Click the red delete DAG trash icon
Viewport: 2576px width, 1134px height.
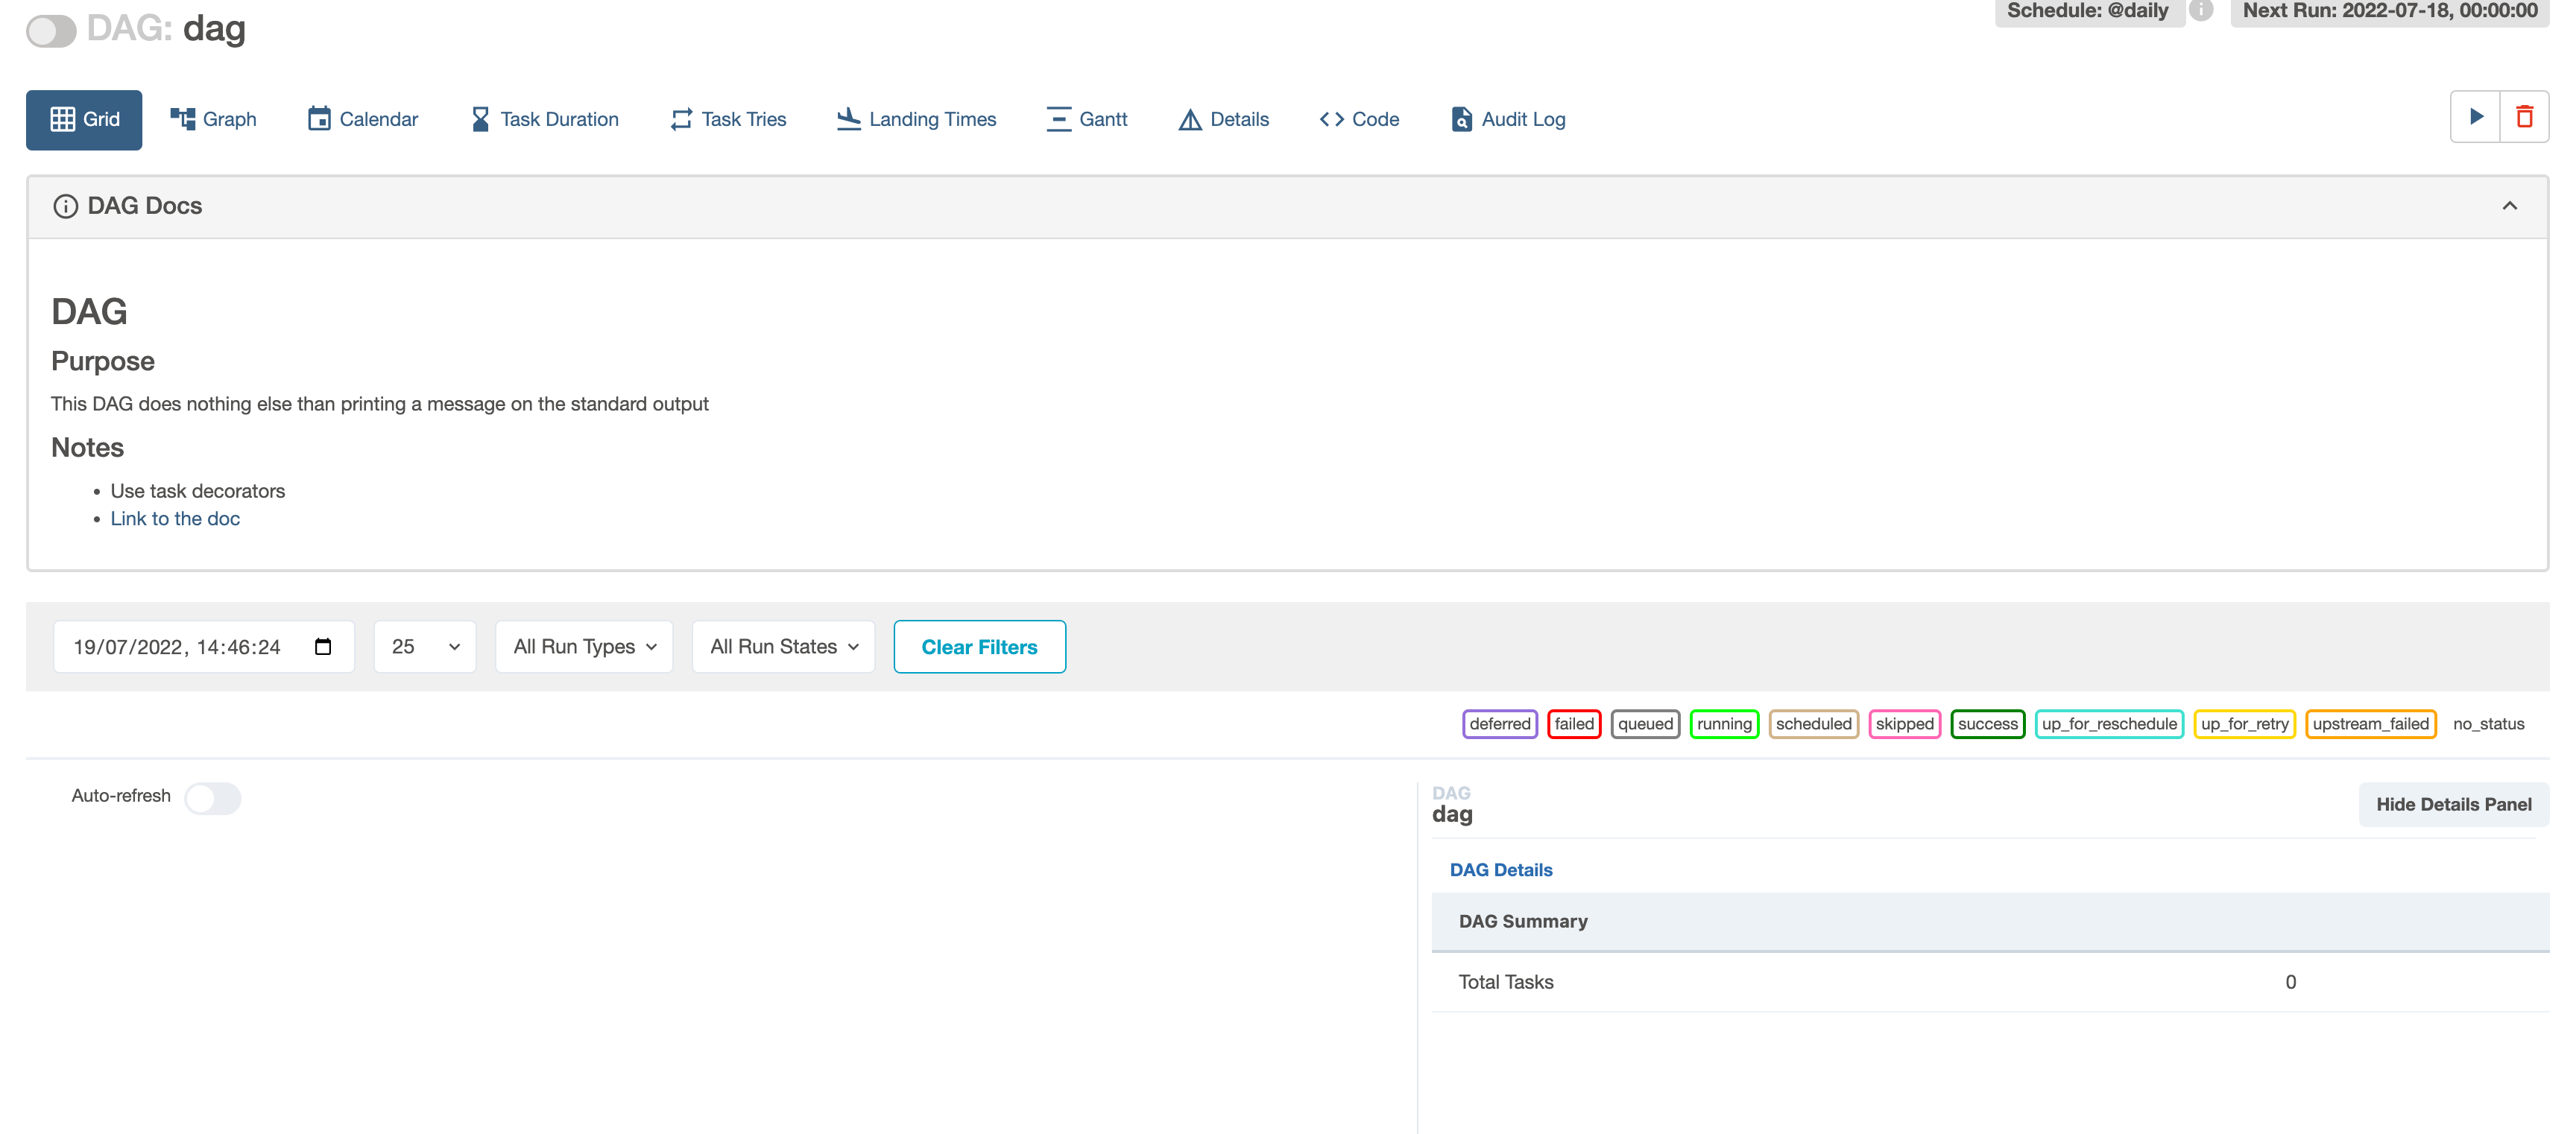2524,117
